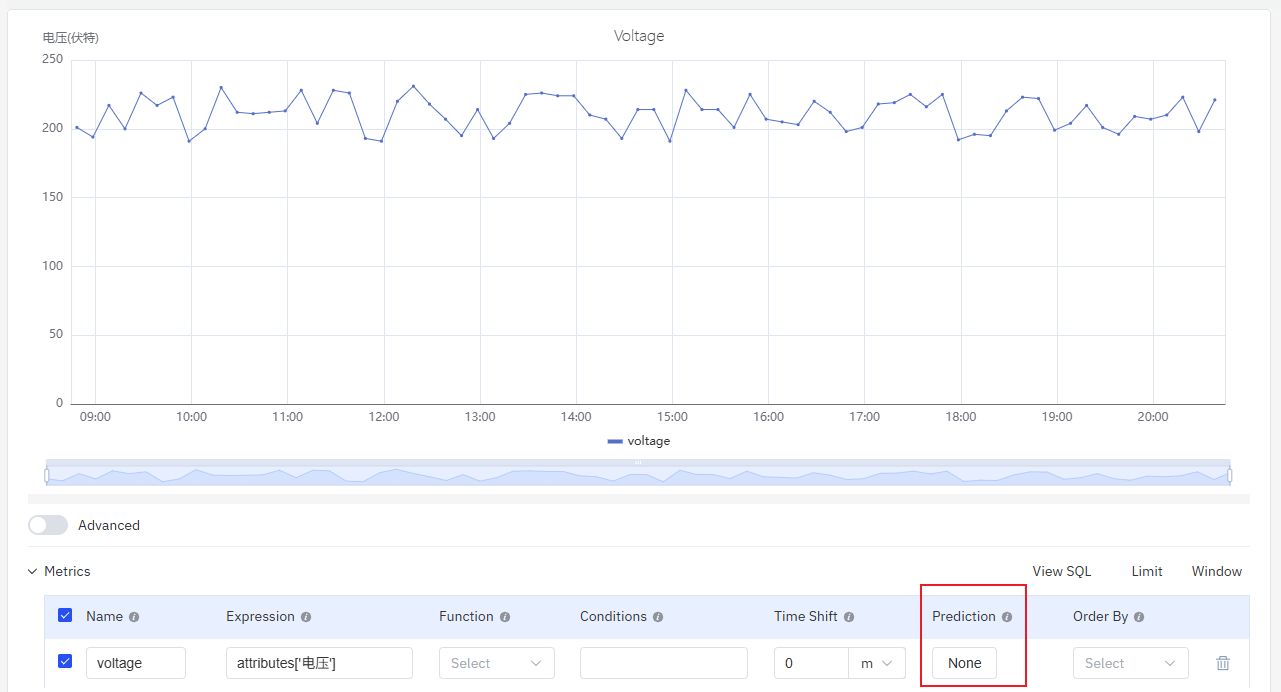Open the time unit dropdown showing m
The width and height of the screenshot is (1281, 692).
(x=877, y=662)
